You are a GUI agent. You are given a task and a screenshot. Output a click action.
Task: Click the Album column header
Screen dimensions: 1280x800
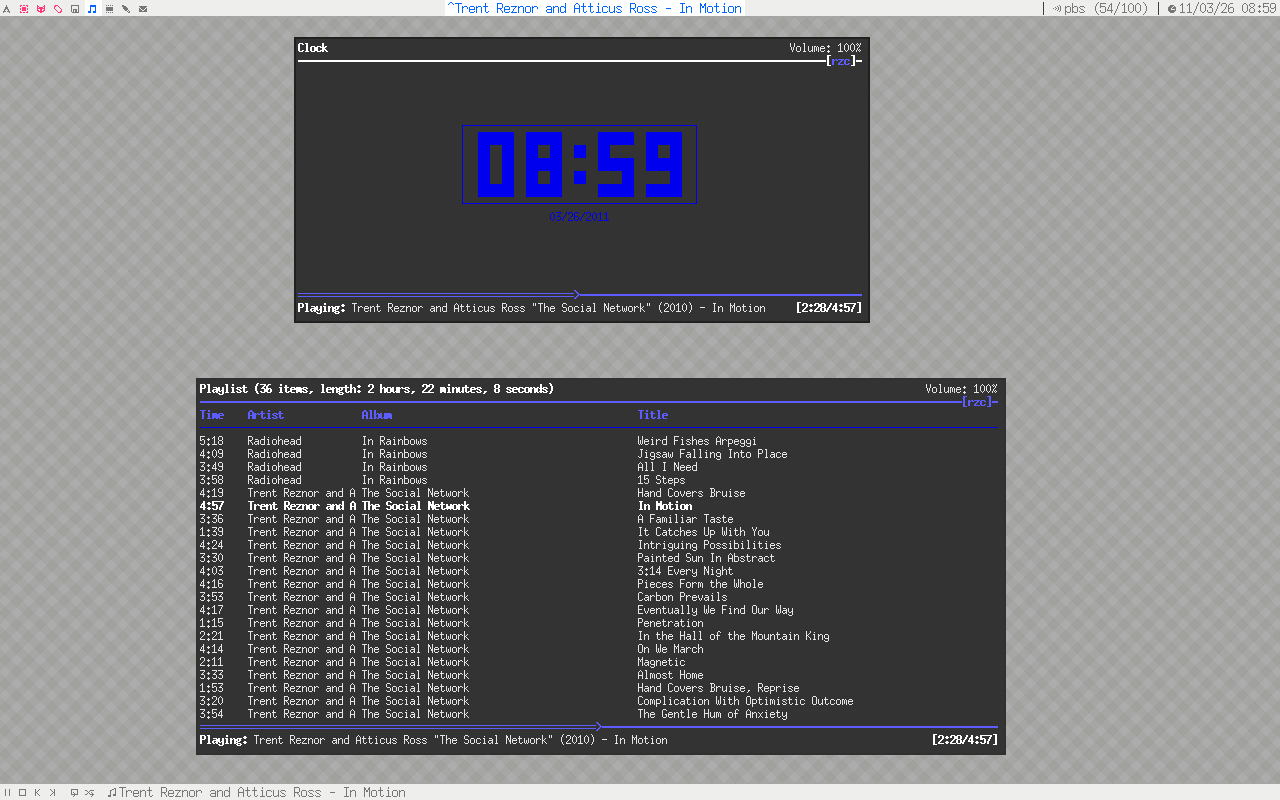pos(377,415)
